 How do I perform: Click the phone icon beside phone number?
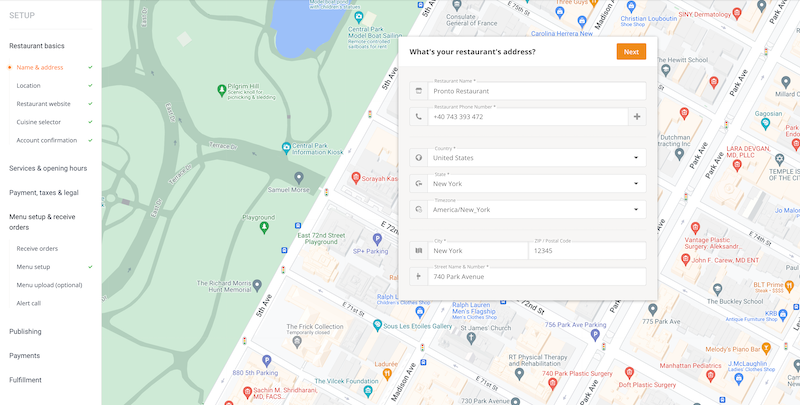click(x=419, y=117)
